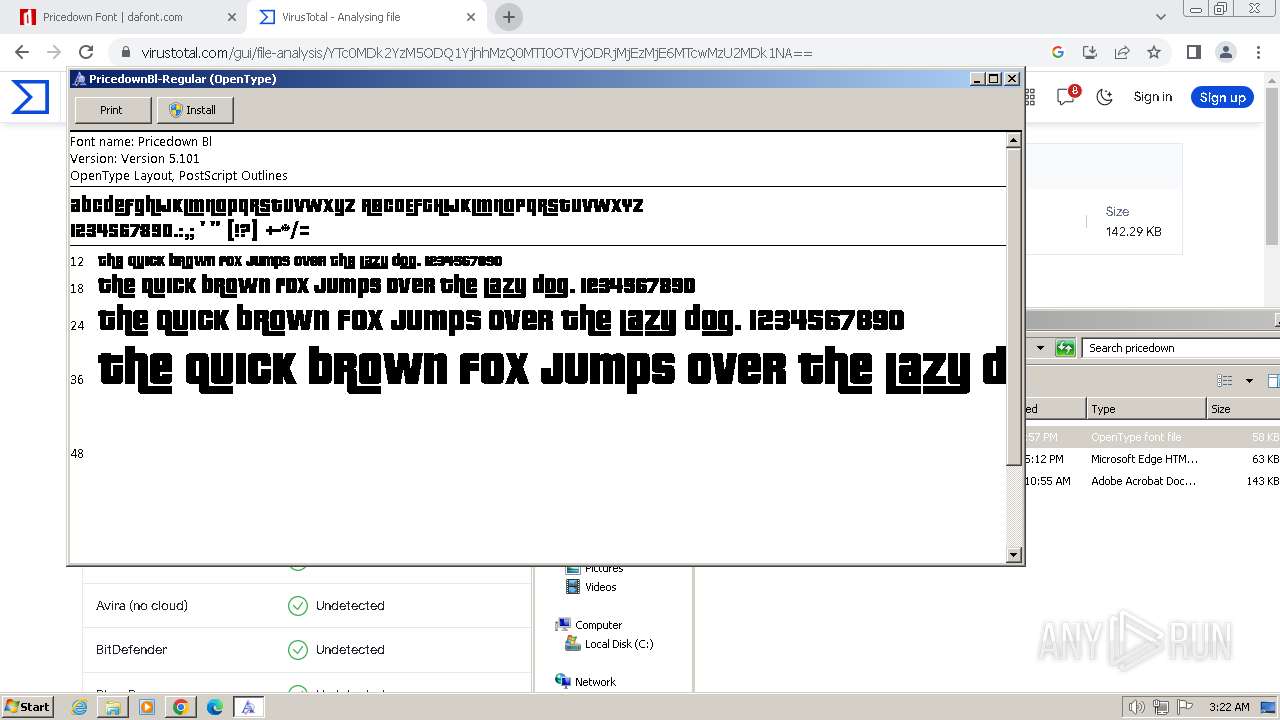Open VirusTotal notifications chat icon
The image size is (1280, 720).
click(1066, 97)
